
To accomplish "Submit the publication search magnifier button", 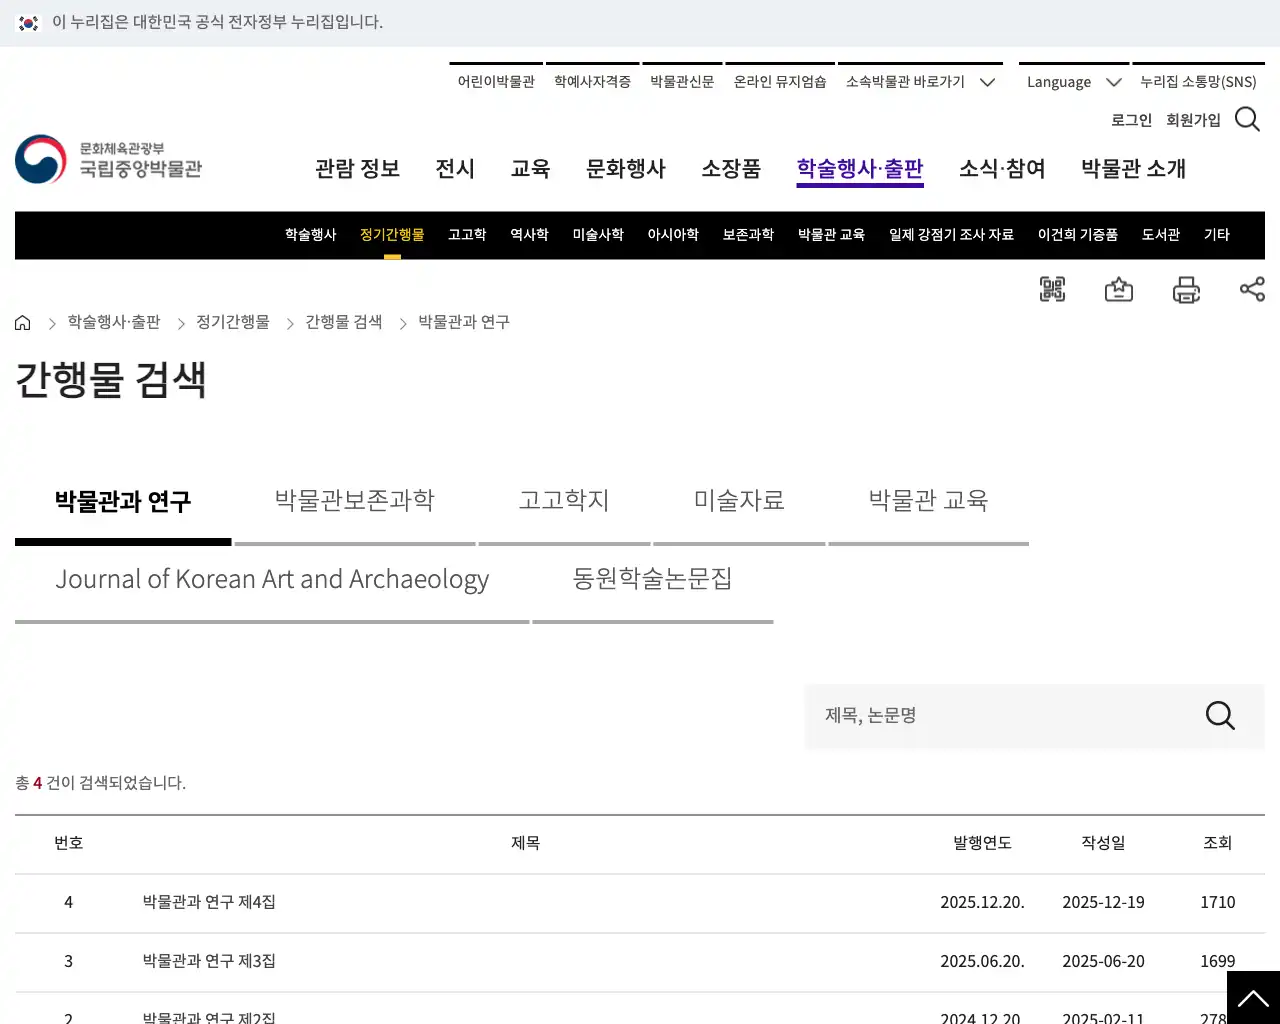I will (x=1220, y=716).
